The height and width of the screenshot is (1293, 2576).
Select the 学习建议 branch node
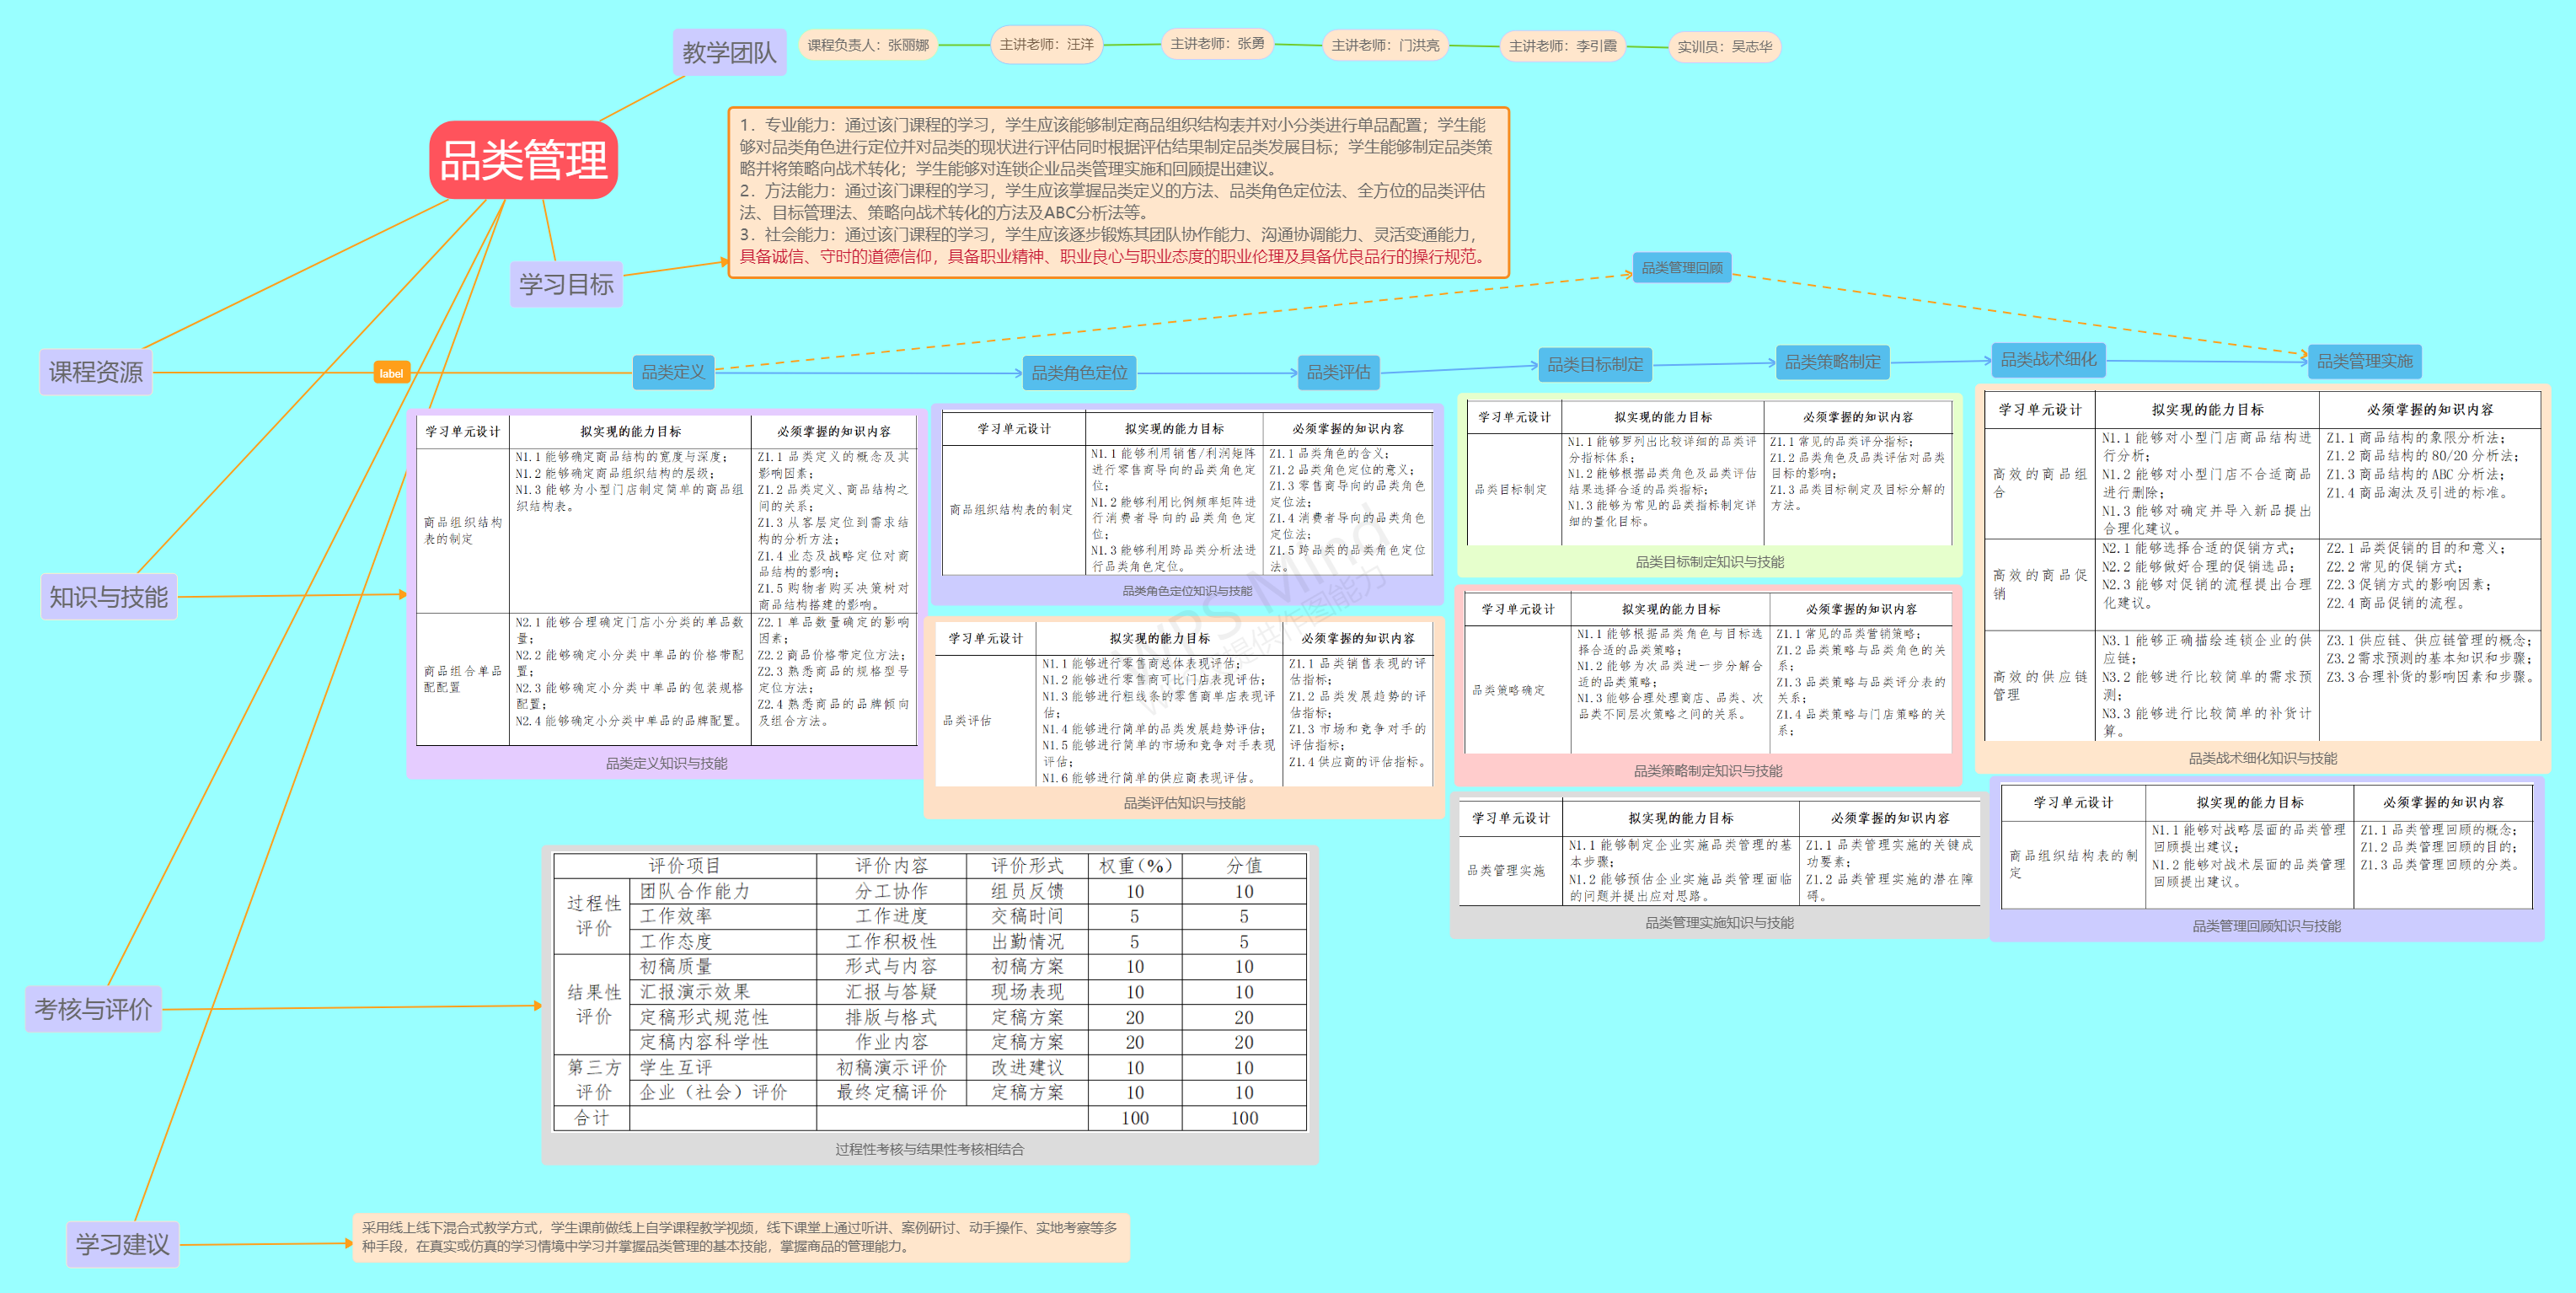click(x=122, y=1244)
